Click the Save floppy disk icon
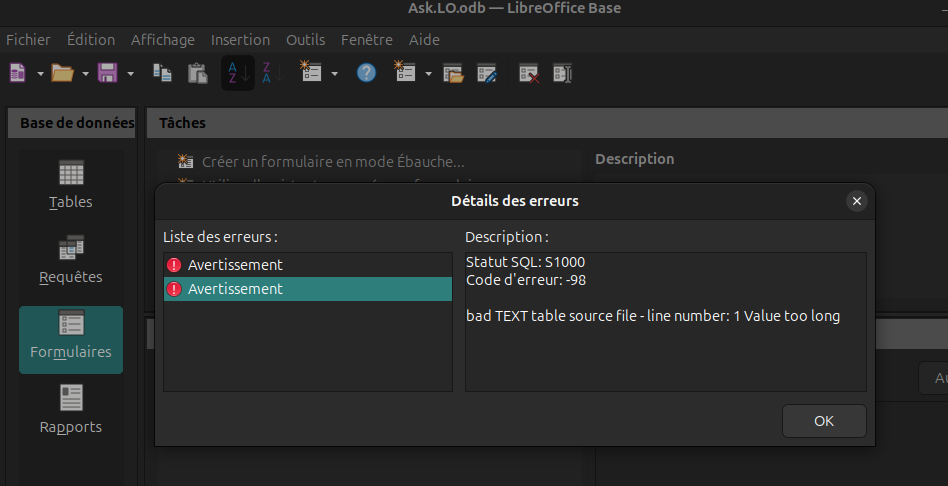This screenshot has height=486, width=948. pos(107,73)
